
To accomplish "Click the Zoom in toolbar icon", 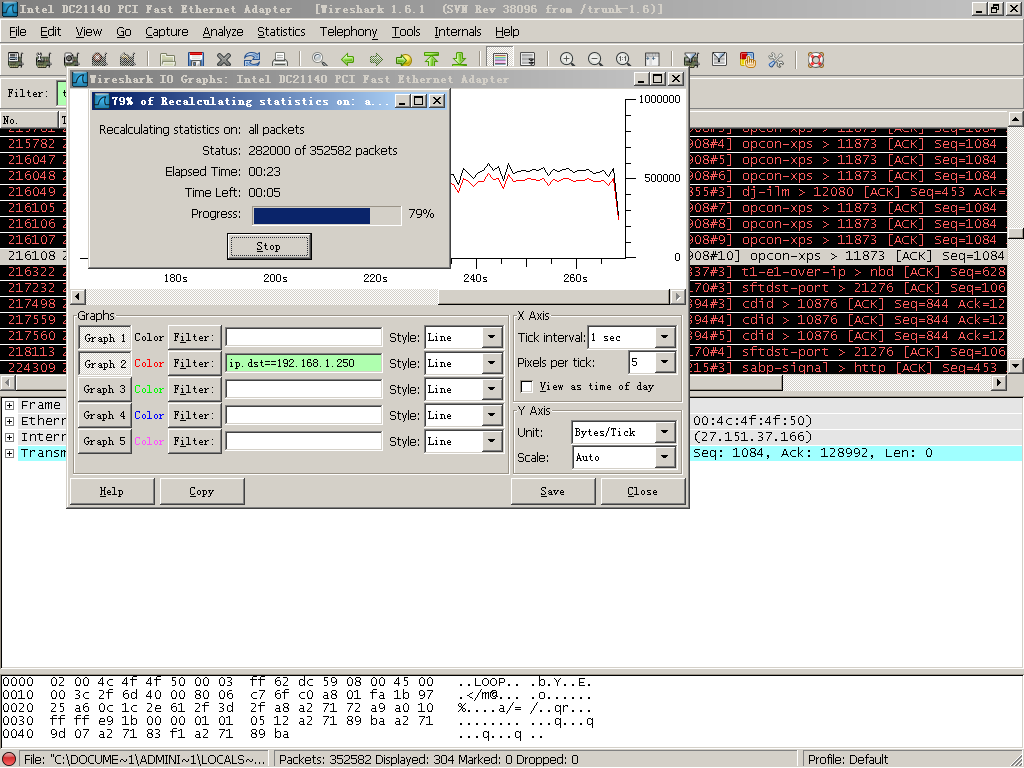I will coord(567,60).
